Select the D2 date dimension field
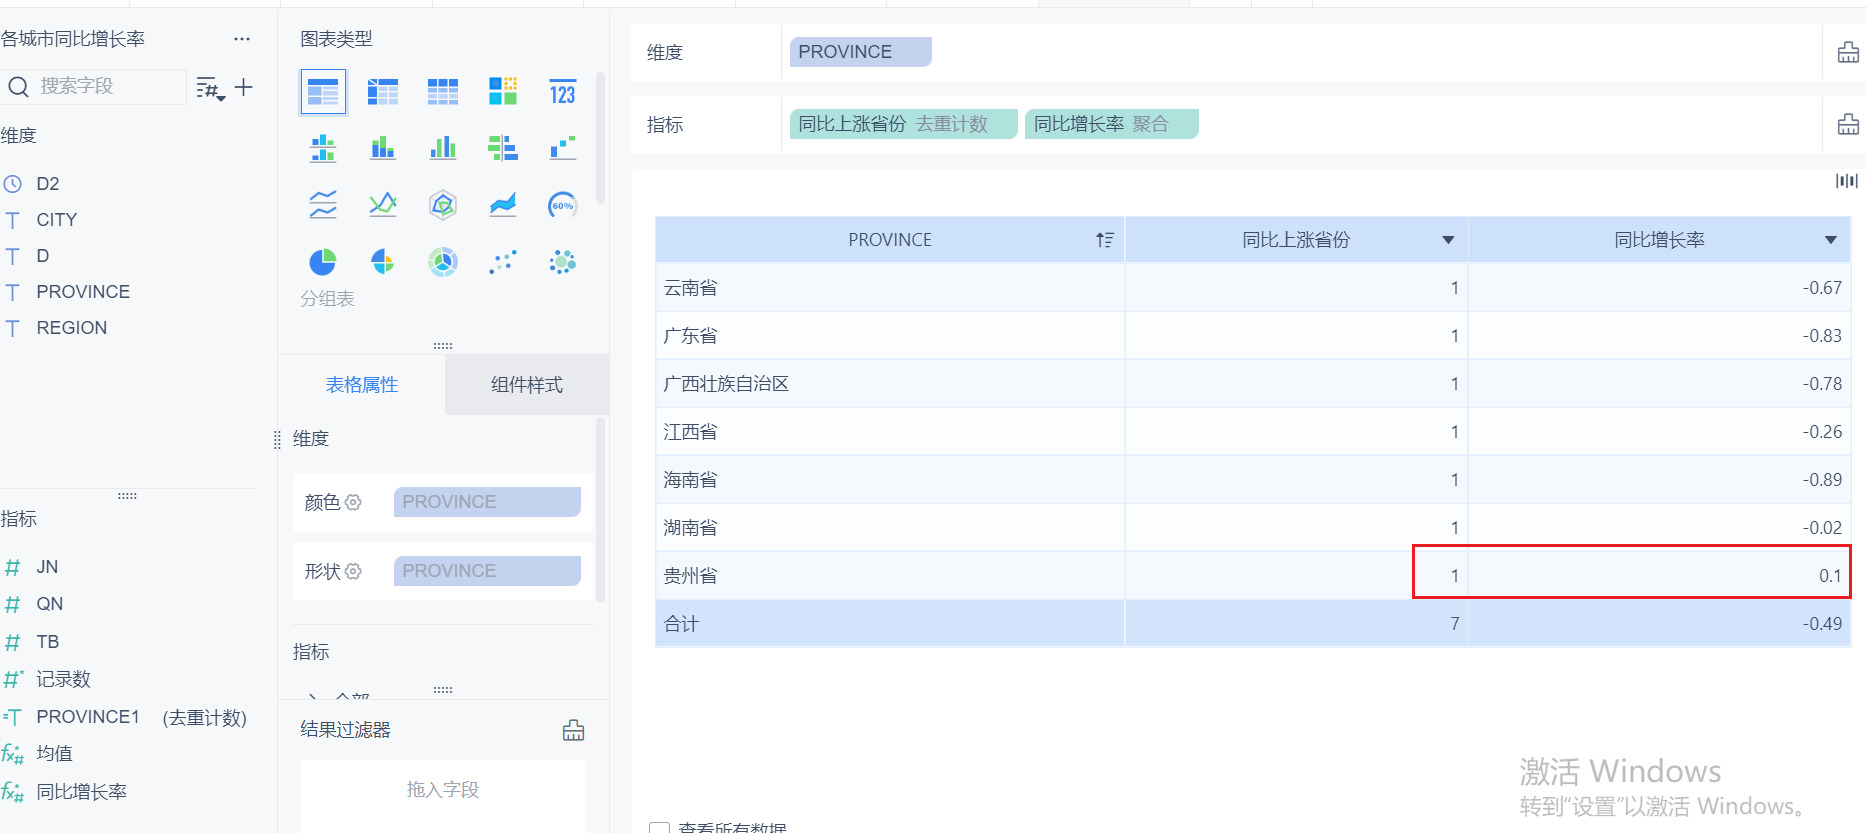Screen dimensions: 1866x833 tap(48, 184)
